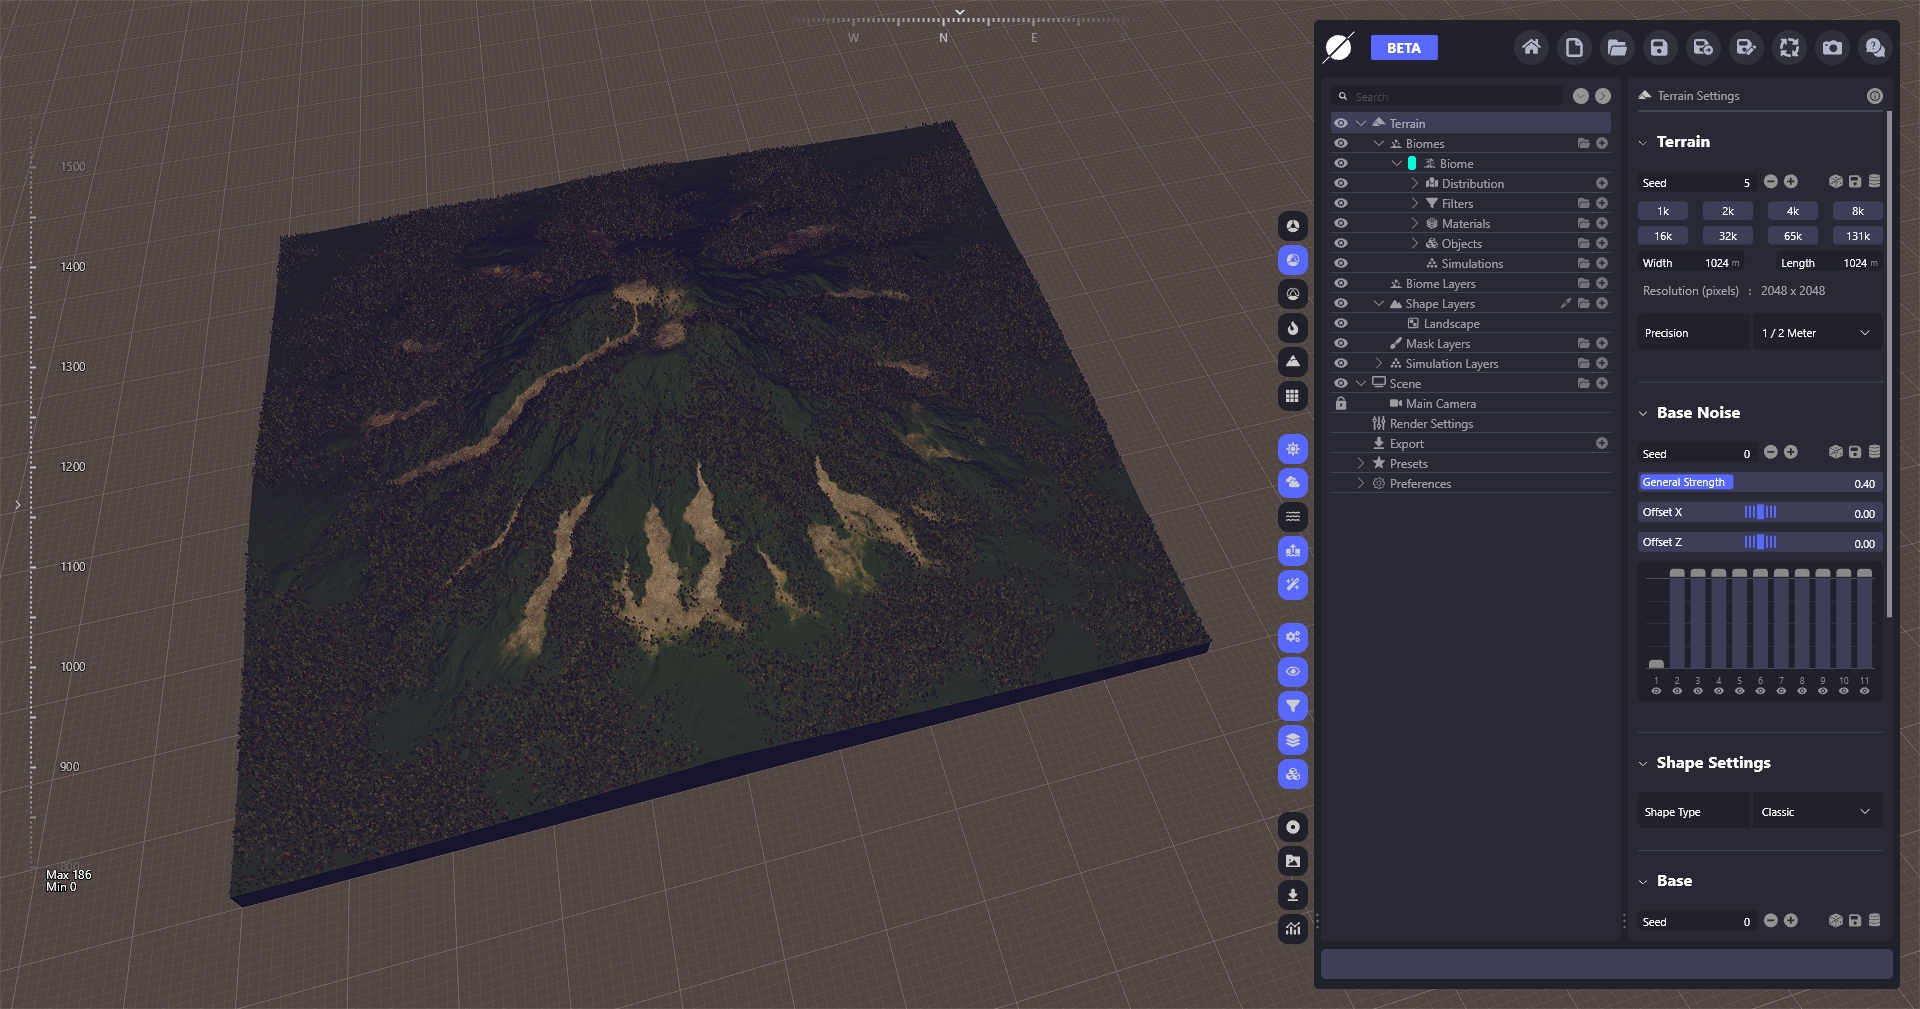This screenshot has height=1009, width=1920.
Task: Hide the Landscape shape layer
Action: (x=1341, y=324)
